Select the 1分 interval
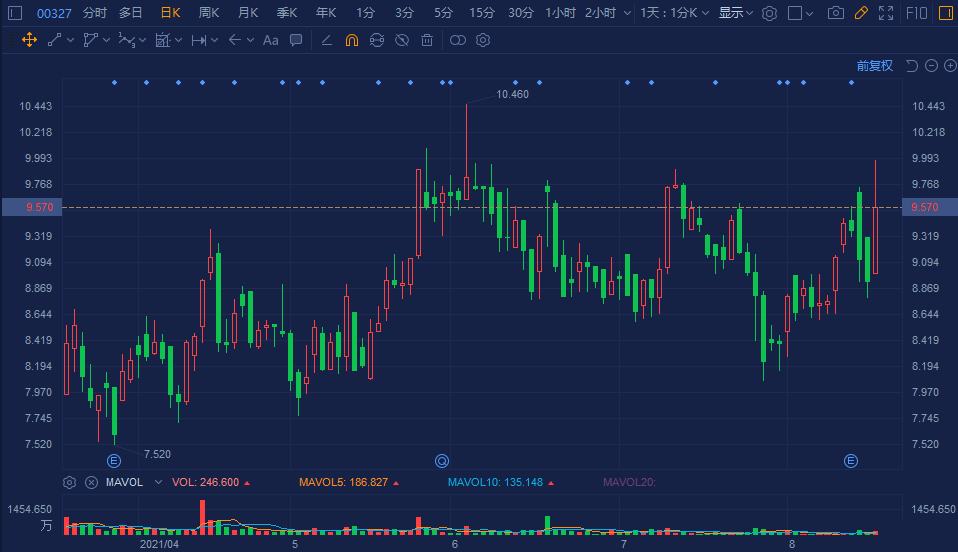The image size is (958, 552). (365, 13)
